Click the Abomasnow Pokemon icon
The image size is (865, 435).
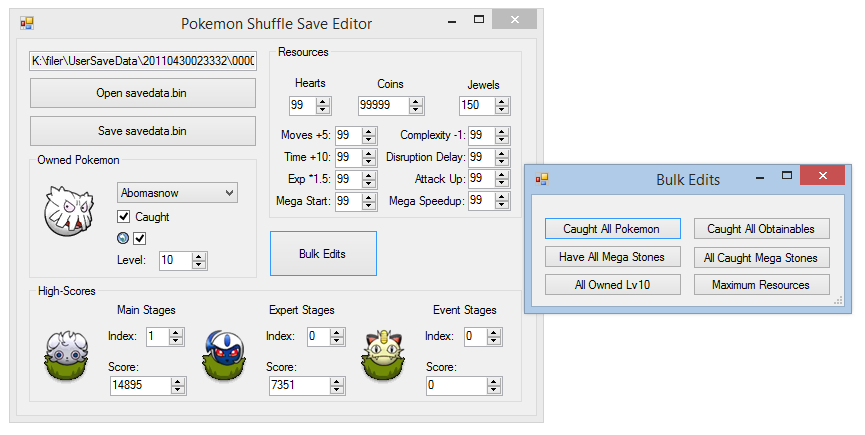click(x=69, y=211)
